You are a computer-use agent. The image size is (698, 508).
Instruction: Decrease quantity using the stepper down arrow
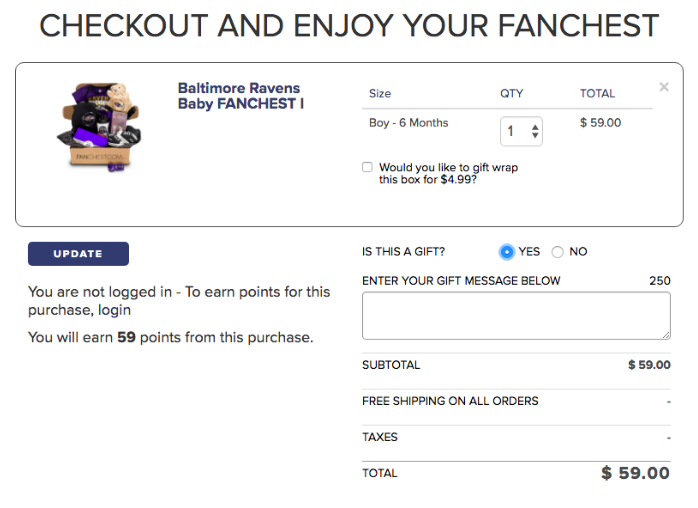click(x=535, y=135)
